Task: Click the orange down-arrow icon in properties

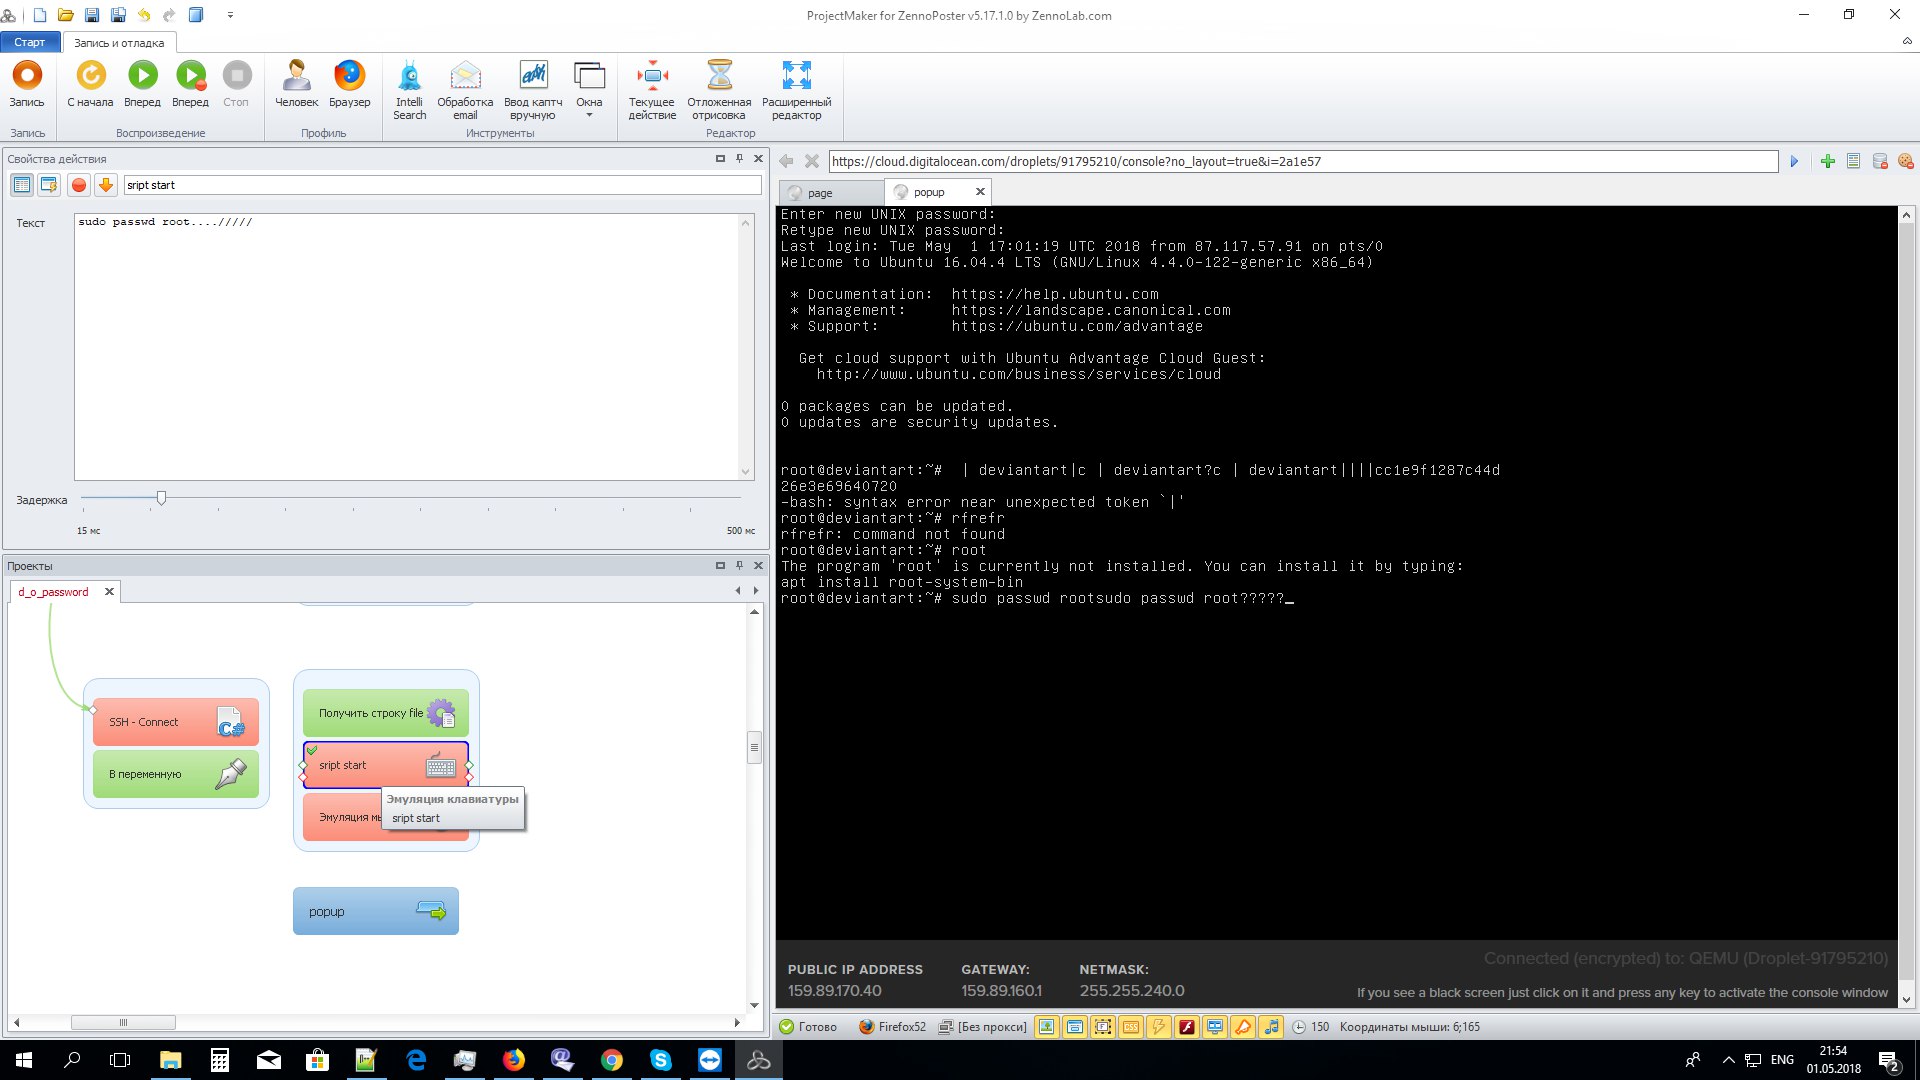Action: pos(105,185)
